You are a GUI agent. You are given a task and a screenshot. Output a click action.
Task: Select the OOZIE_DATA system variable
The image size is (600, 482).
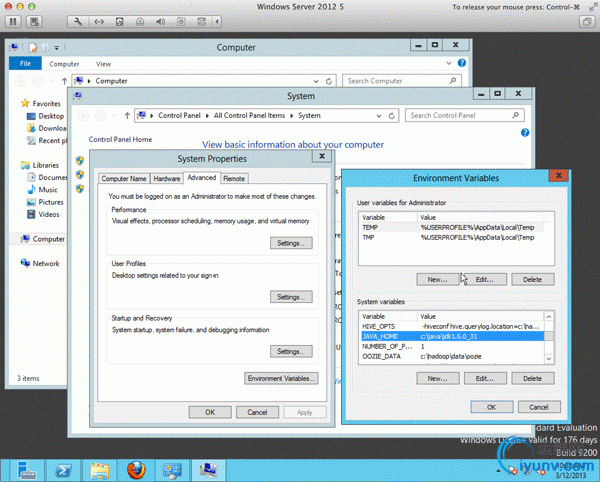coord(452,356)
